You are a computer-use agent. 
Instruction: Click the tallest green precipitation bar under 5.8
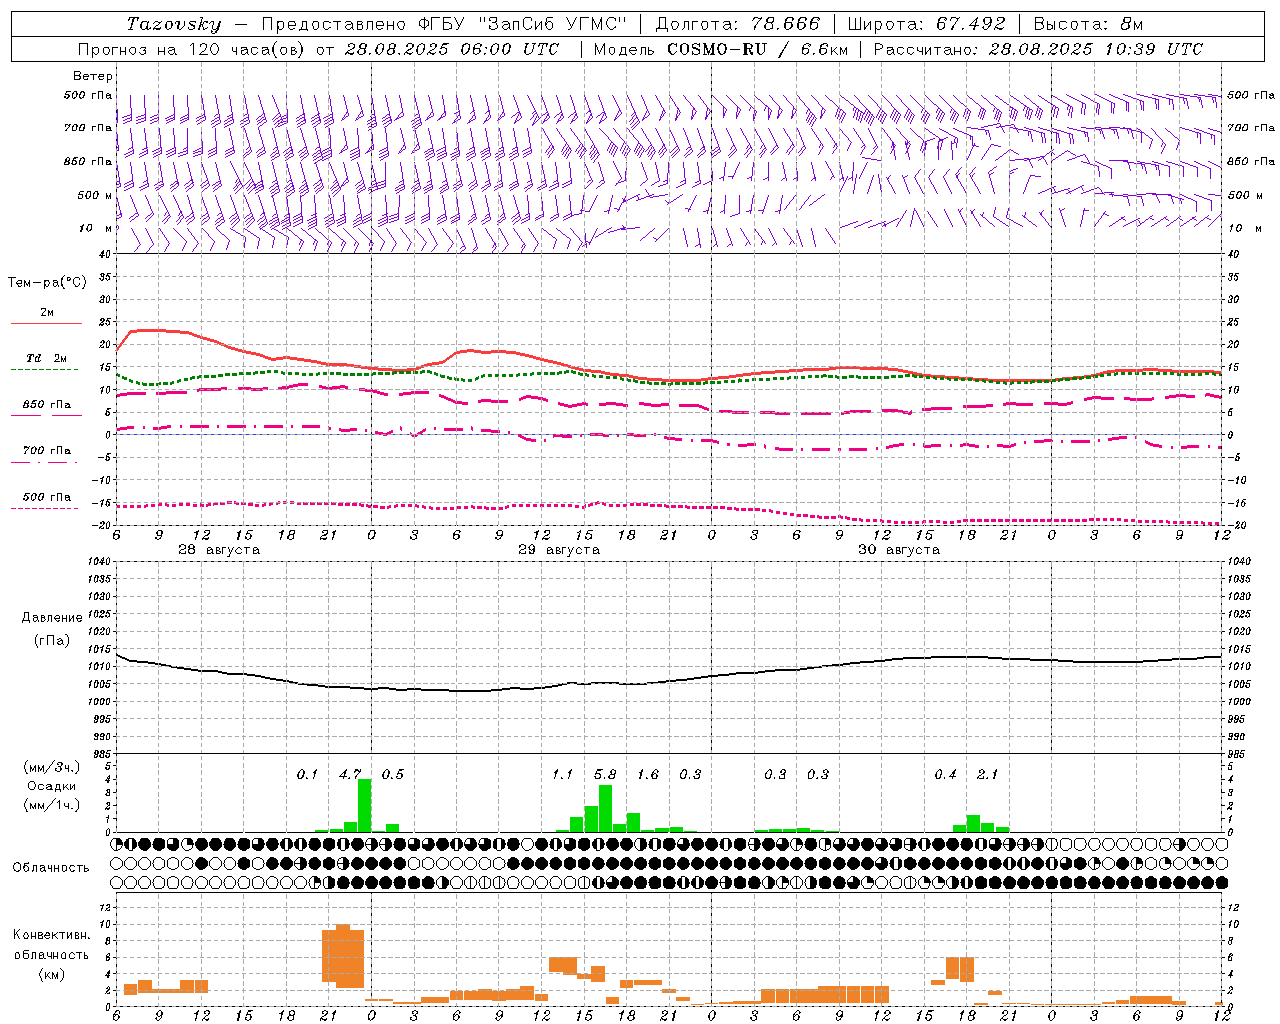coord(605,809)
